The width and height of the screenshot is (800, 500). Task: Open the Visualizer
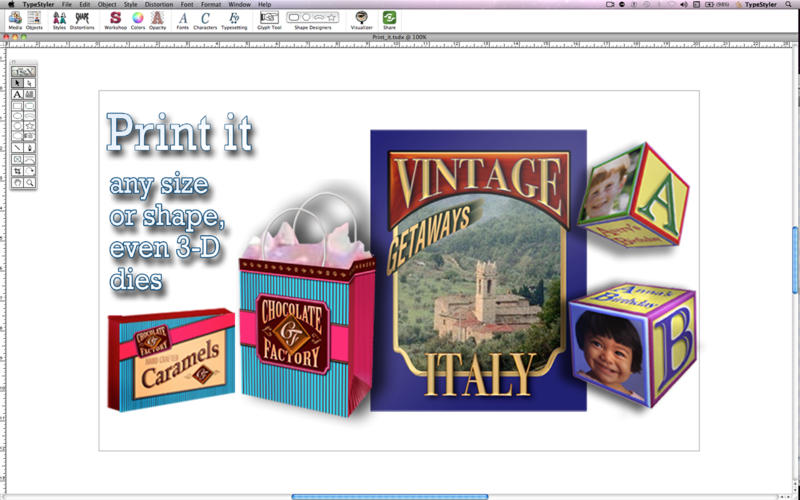pos(361,18)
